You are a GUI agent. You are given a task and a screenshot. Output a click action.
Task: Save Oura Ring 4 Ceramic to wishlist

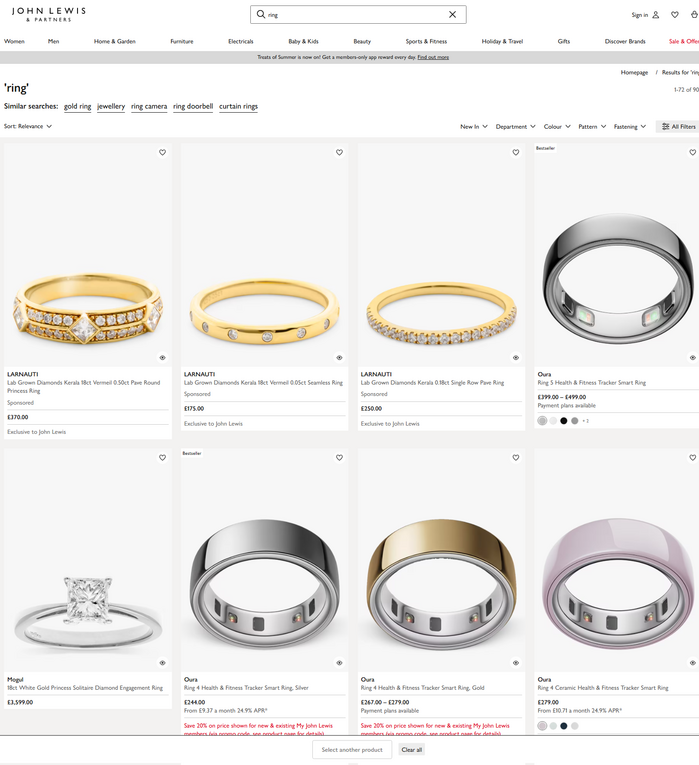click(x=693, y=458)
